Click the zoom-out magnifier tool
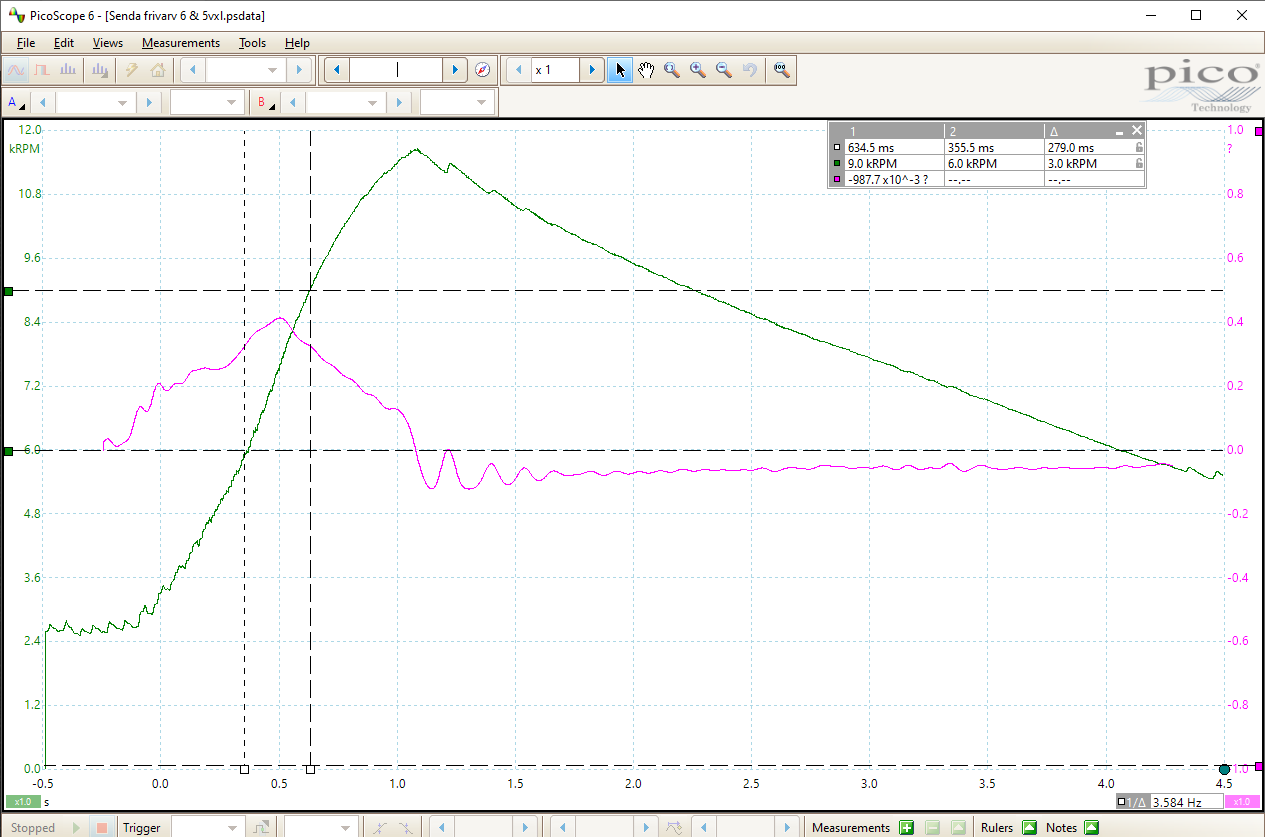Image resolution: width=1265 pixels, height=837 pixels. pyautogui.click(x=723, y=70)
